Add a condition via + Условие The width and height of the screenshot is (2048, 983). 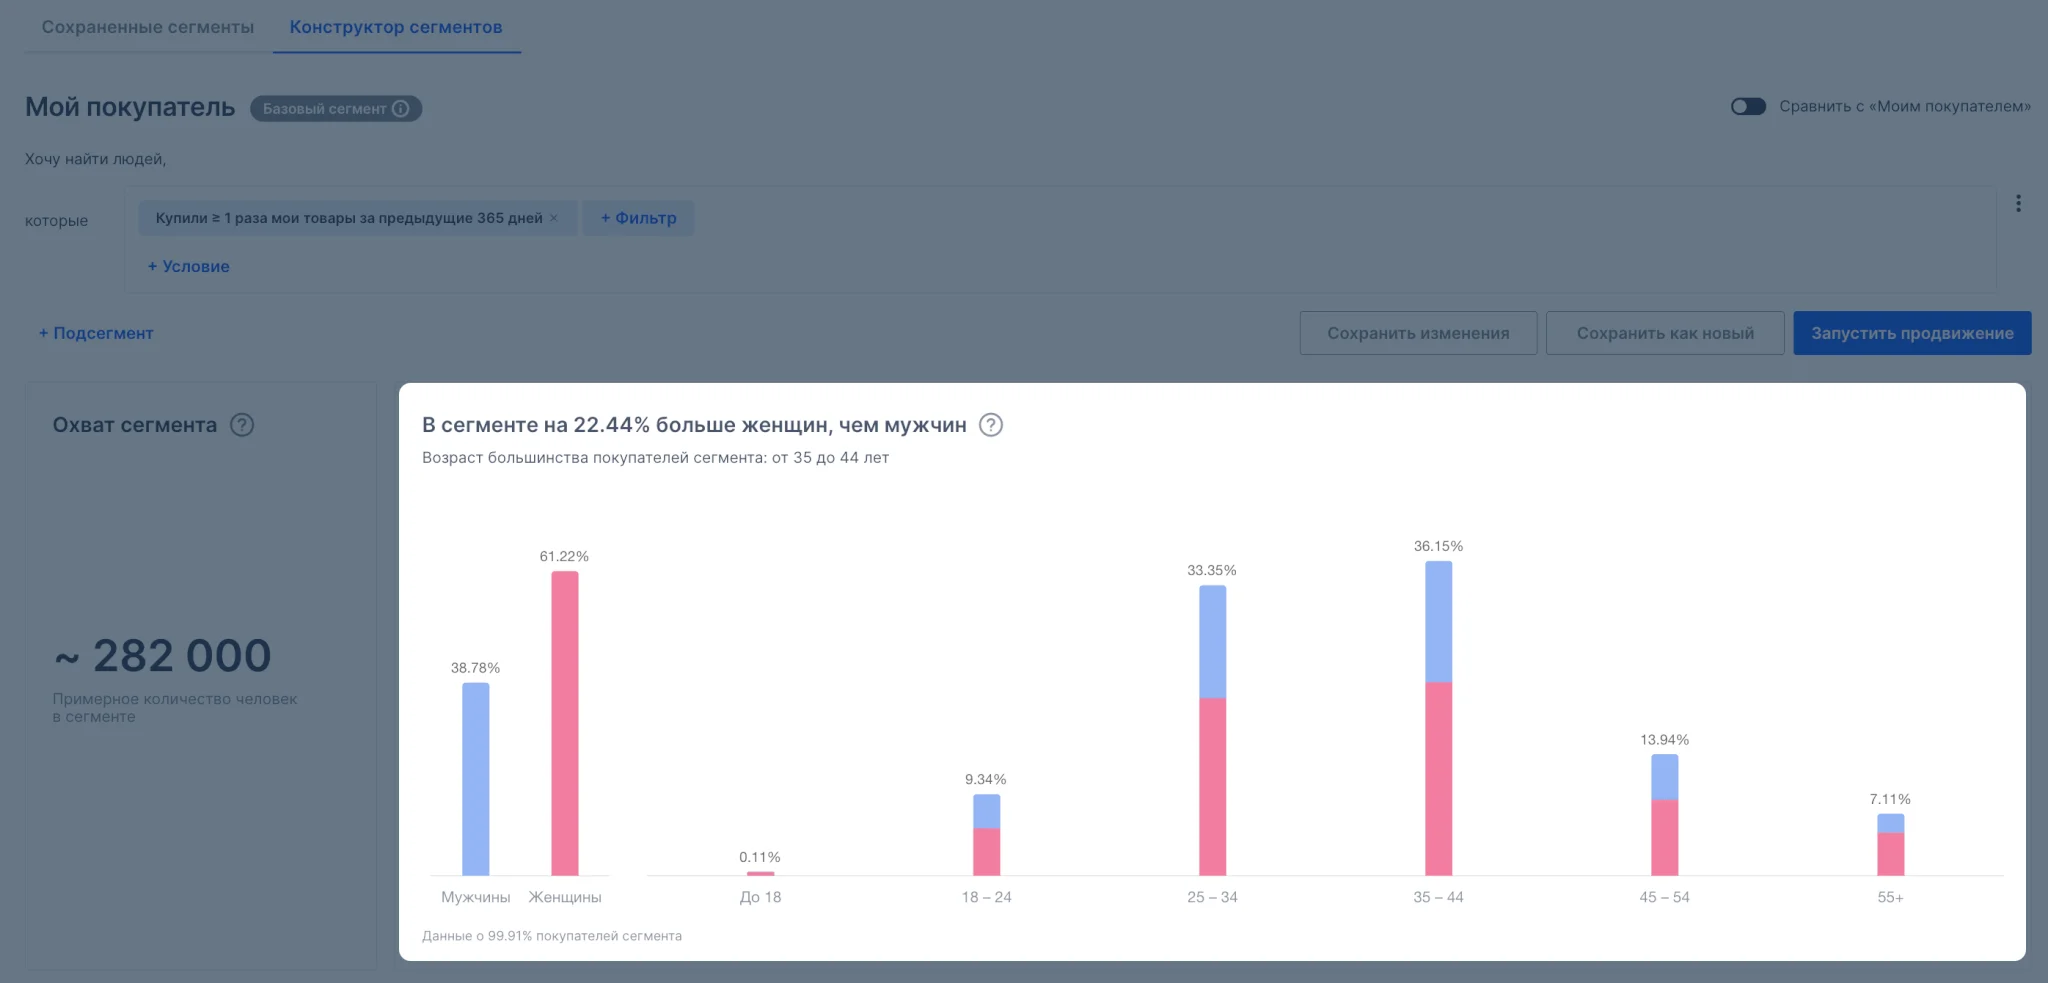click(189, 266)
